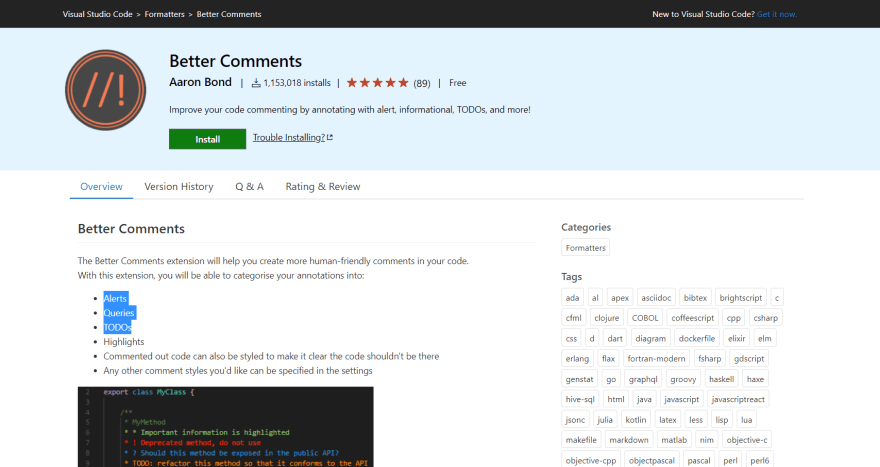Click the Get it now link
Viewport: 880px width, 467px height.
[x=777, y=14]
